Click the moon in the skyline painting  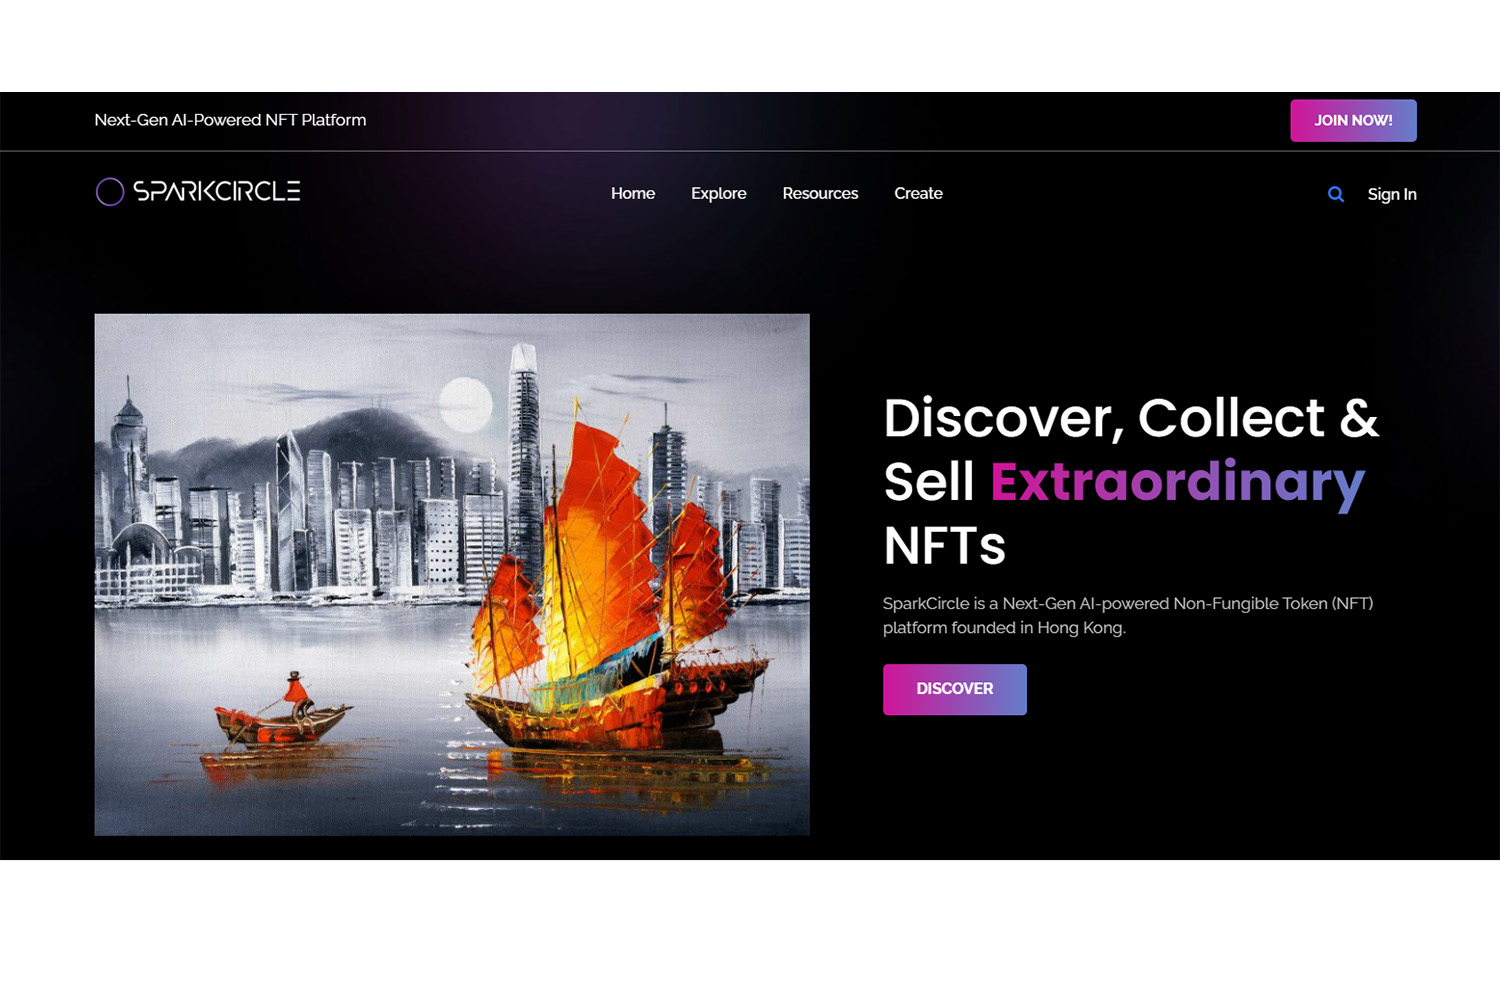[x=465, y=403]
